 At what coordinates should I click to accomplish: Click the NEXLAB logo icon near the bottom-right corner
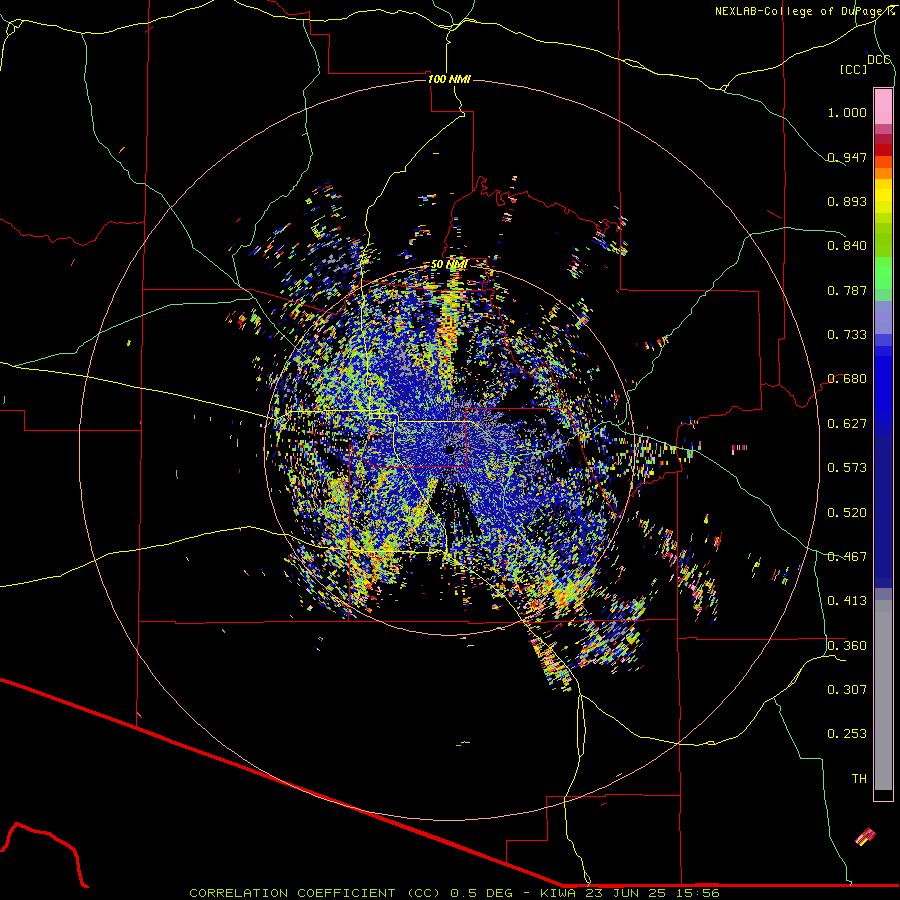tap(866, 837)
